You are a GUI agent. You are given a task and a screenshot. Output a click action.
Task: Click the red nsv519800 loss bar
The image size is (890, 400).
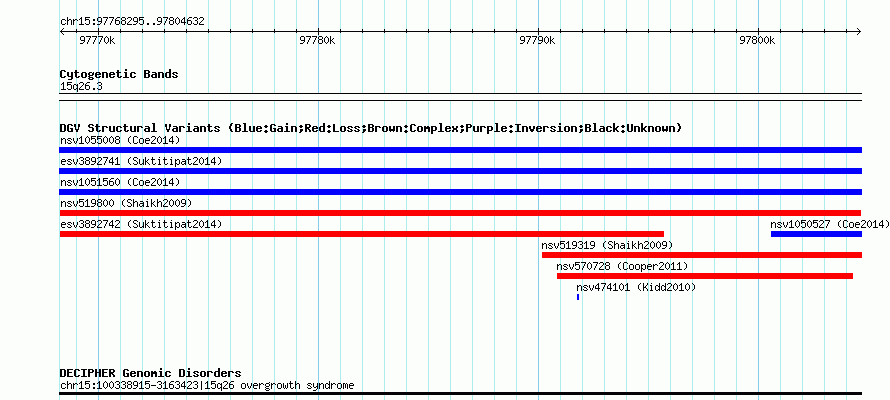click(460, 213)
